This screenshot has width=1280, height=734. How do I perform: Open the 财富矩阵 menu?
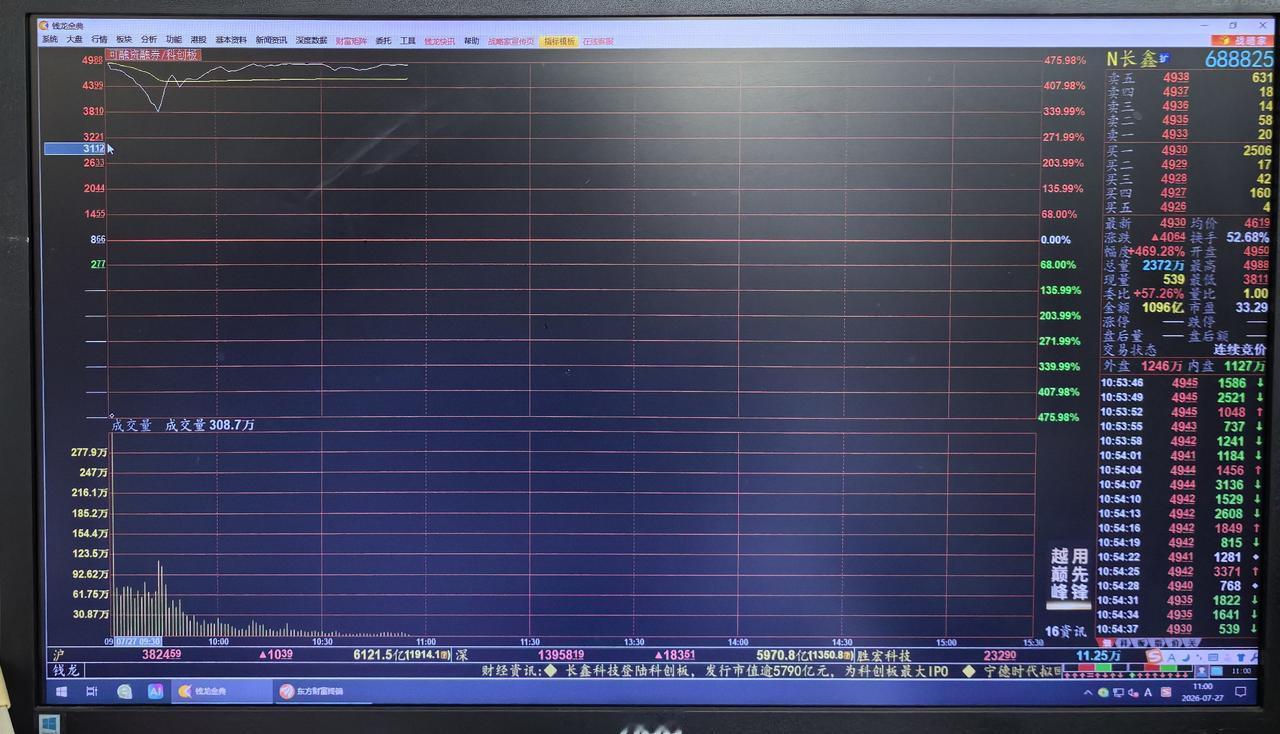click(x=351, y=42)
